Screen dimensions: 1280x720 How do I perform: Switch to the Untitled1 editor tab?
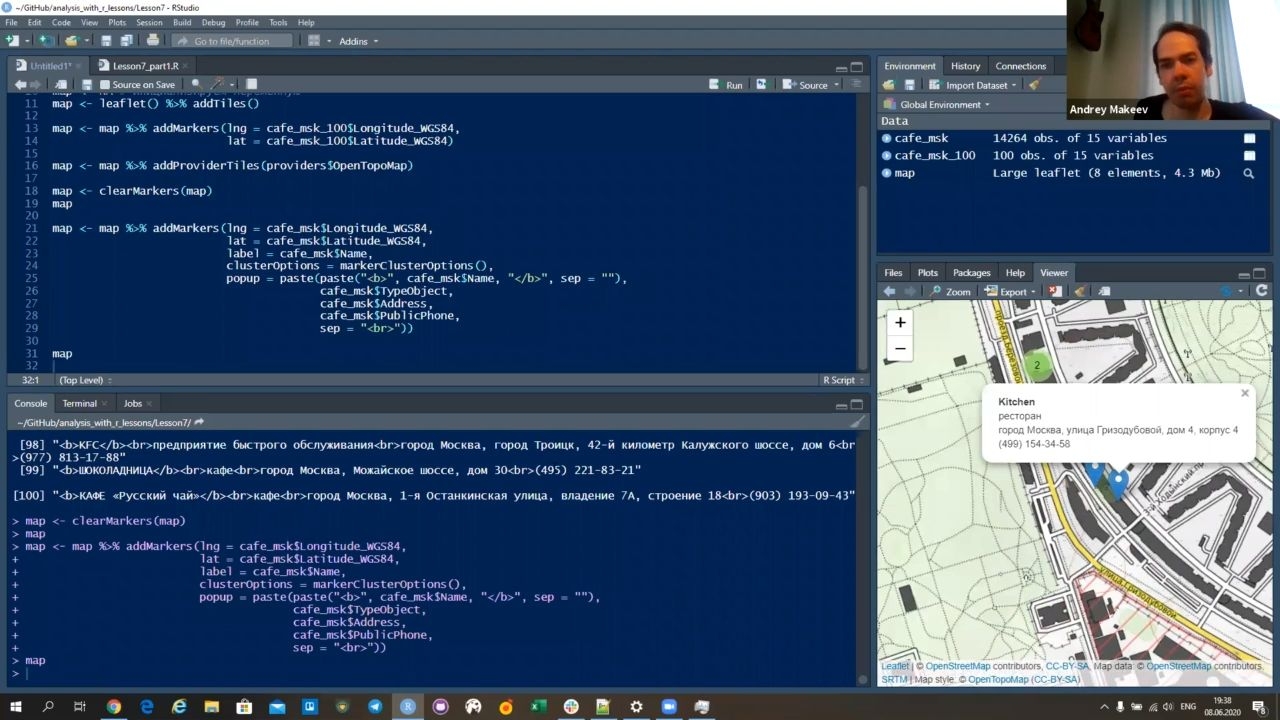[x=50, y=66]
